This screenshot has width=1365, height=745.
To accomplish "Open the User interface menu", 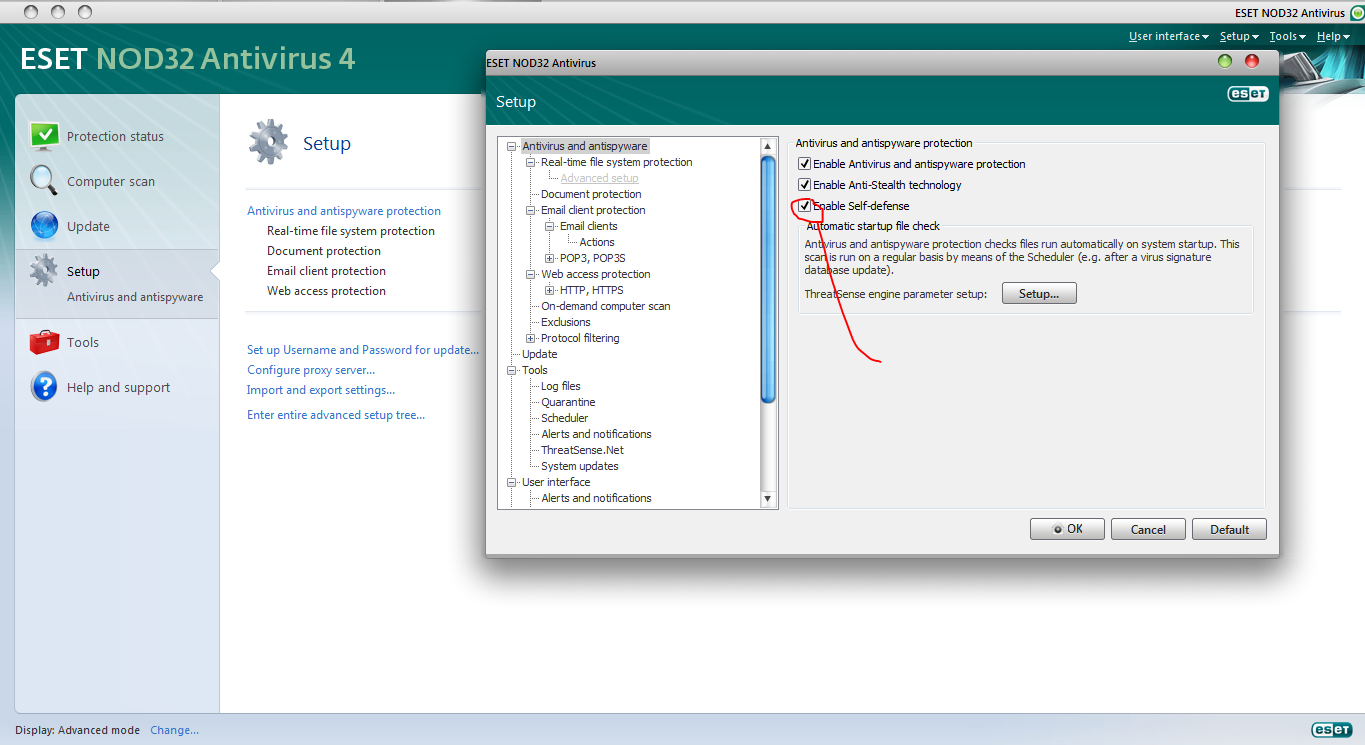I will (1168, 36).
